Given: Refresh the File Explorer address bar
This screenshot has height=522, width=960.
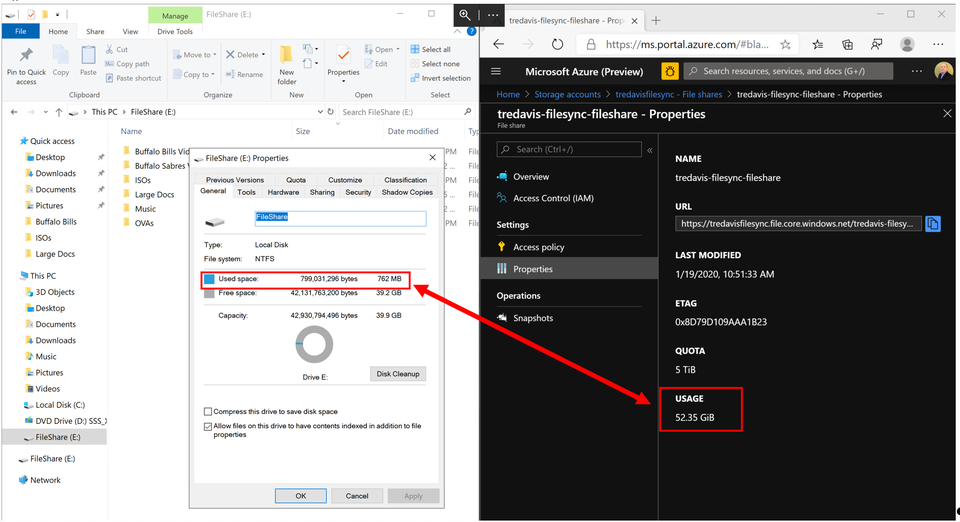Looking at the screenshot, I should [x=331, y=112].
